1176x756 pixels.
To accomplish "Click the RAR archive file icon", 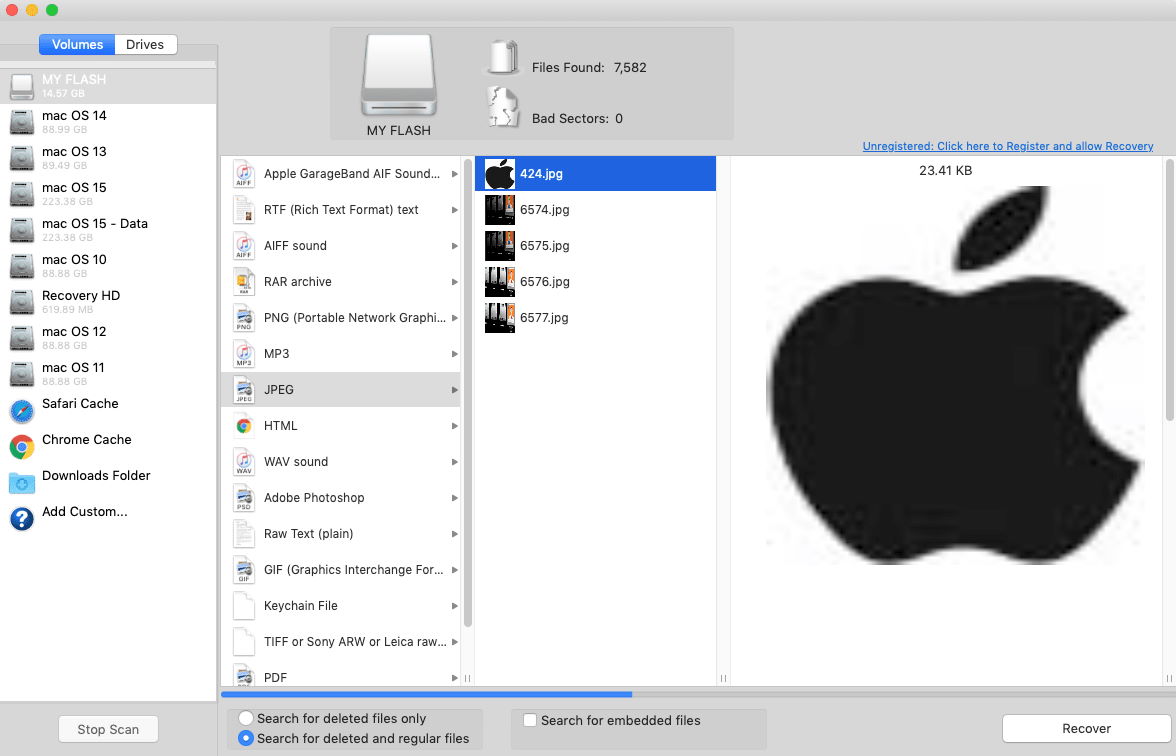I will [244, 282].
